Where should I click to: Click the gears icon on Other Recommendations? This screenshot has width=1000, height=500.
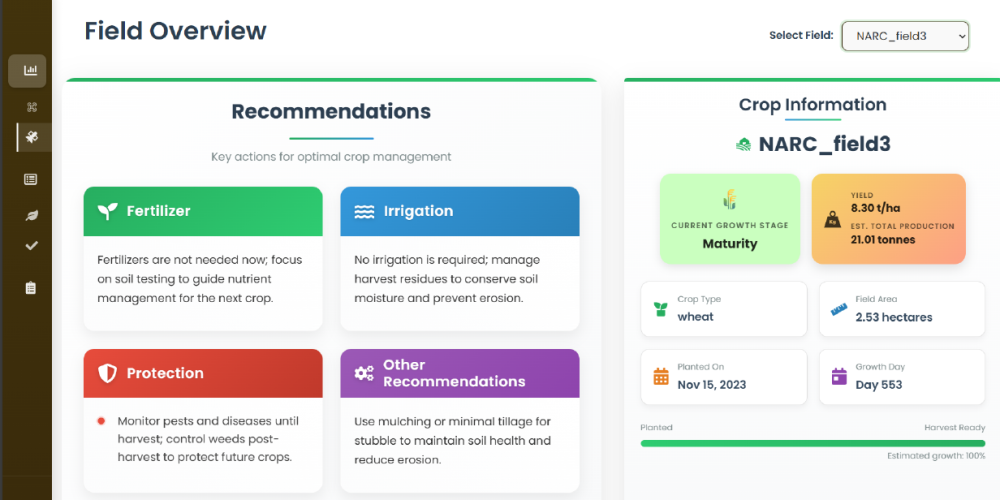point(364,374)
